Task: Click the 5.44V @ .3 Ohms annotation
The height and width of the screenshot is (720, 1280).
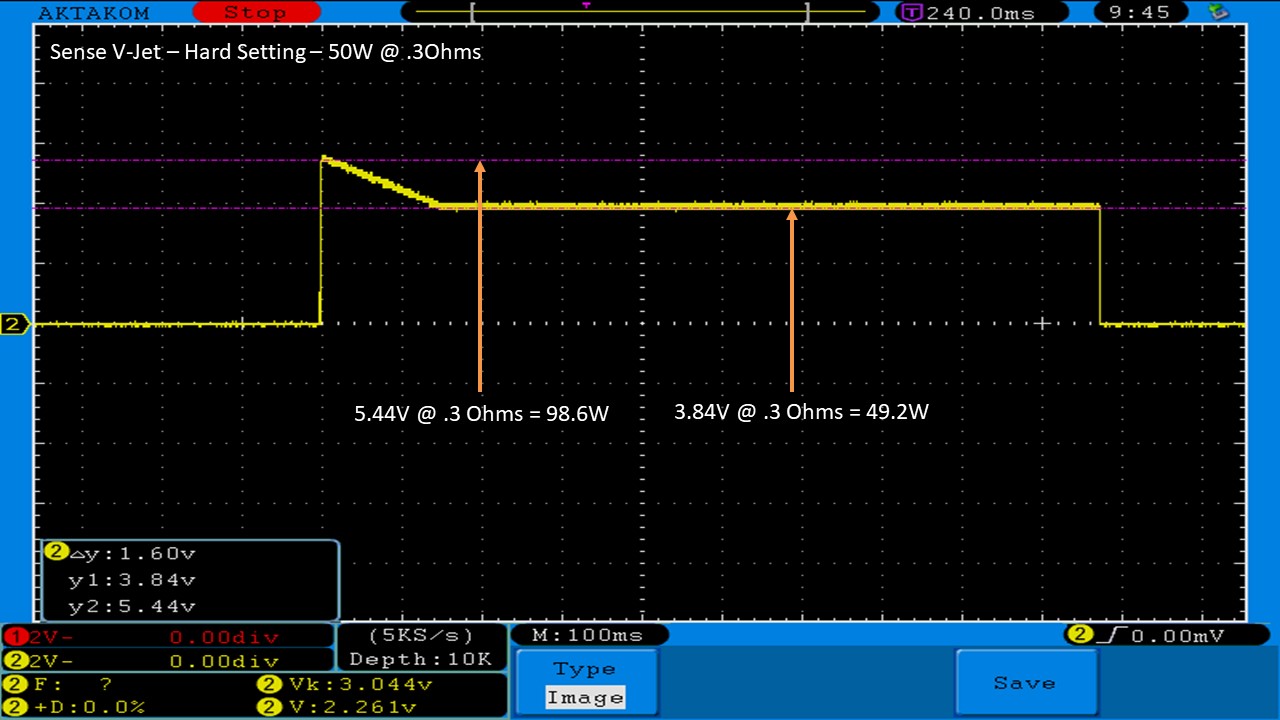Action: coord(481,413)
